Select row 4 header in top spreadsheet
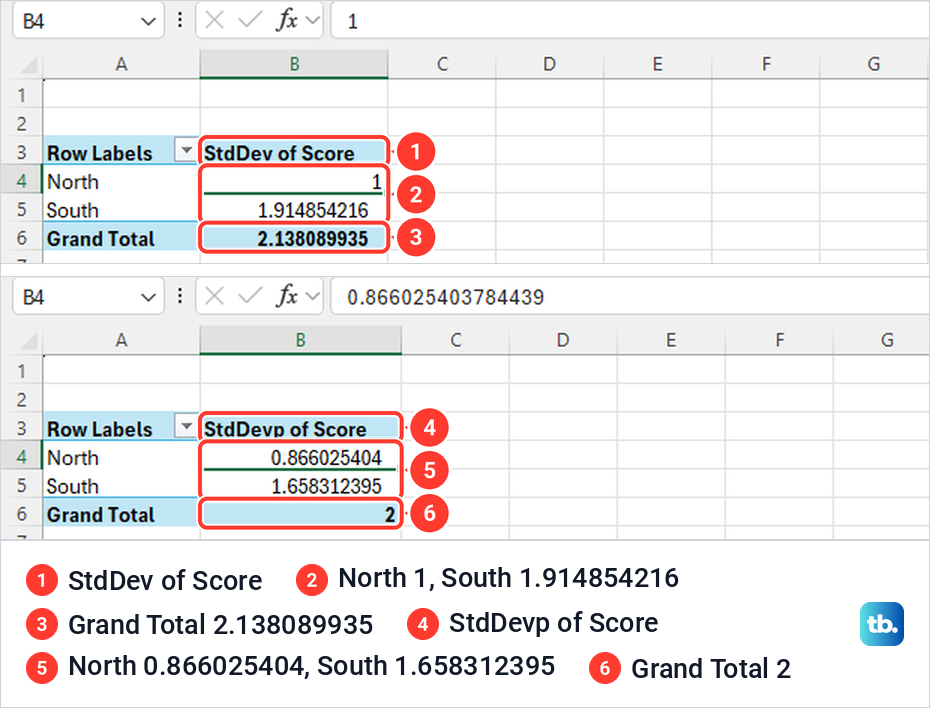The image size is (930, 708). (22, 180)
